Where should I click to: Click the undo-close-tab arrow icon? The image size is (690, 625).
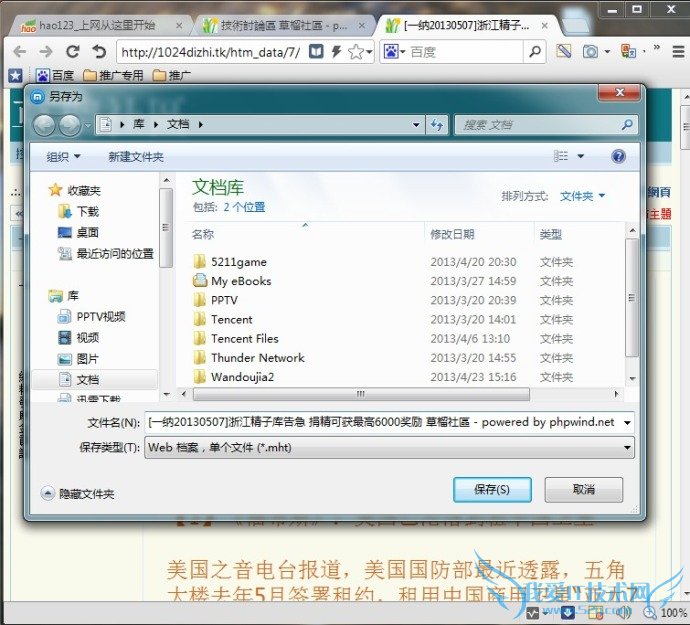click(99, 52)
